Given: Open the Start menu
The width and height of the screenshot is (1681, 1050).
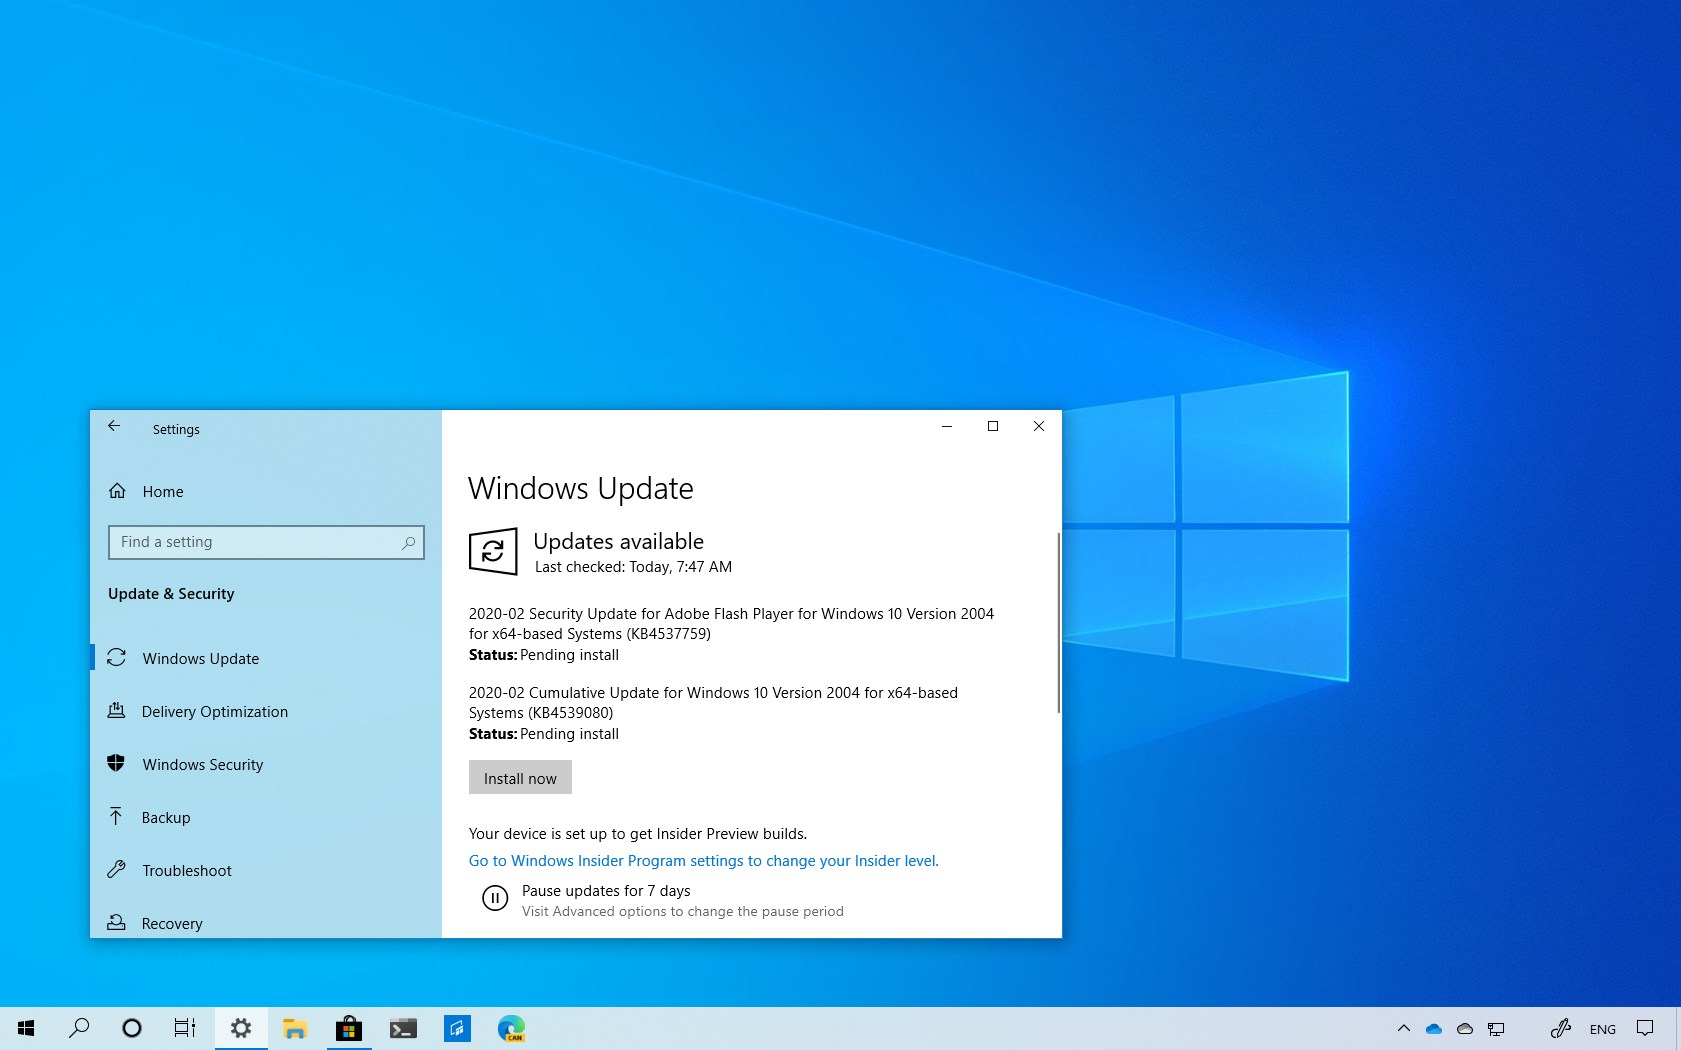Looking at the screenshot, I should pyautogui.click(x=24, y=1028).
